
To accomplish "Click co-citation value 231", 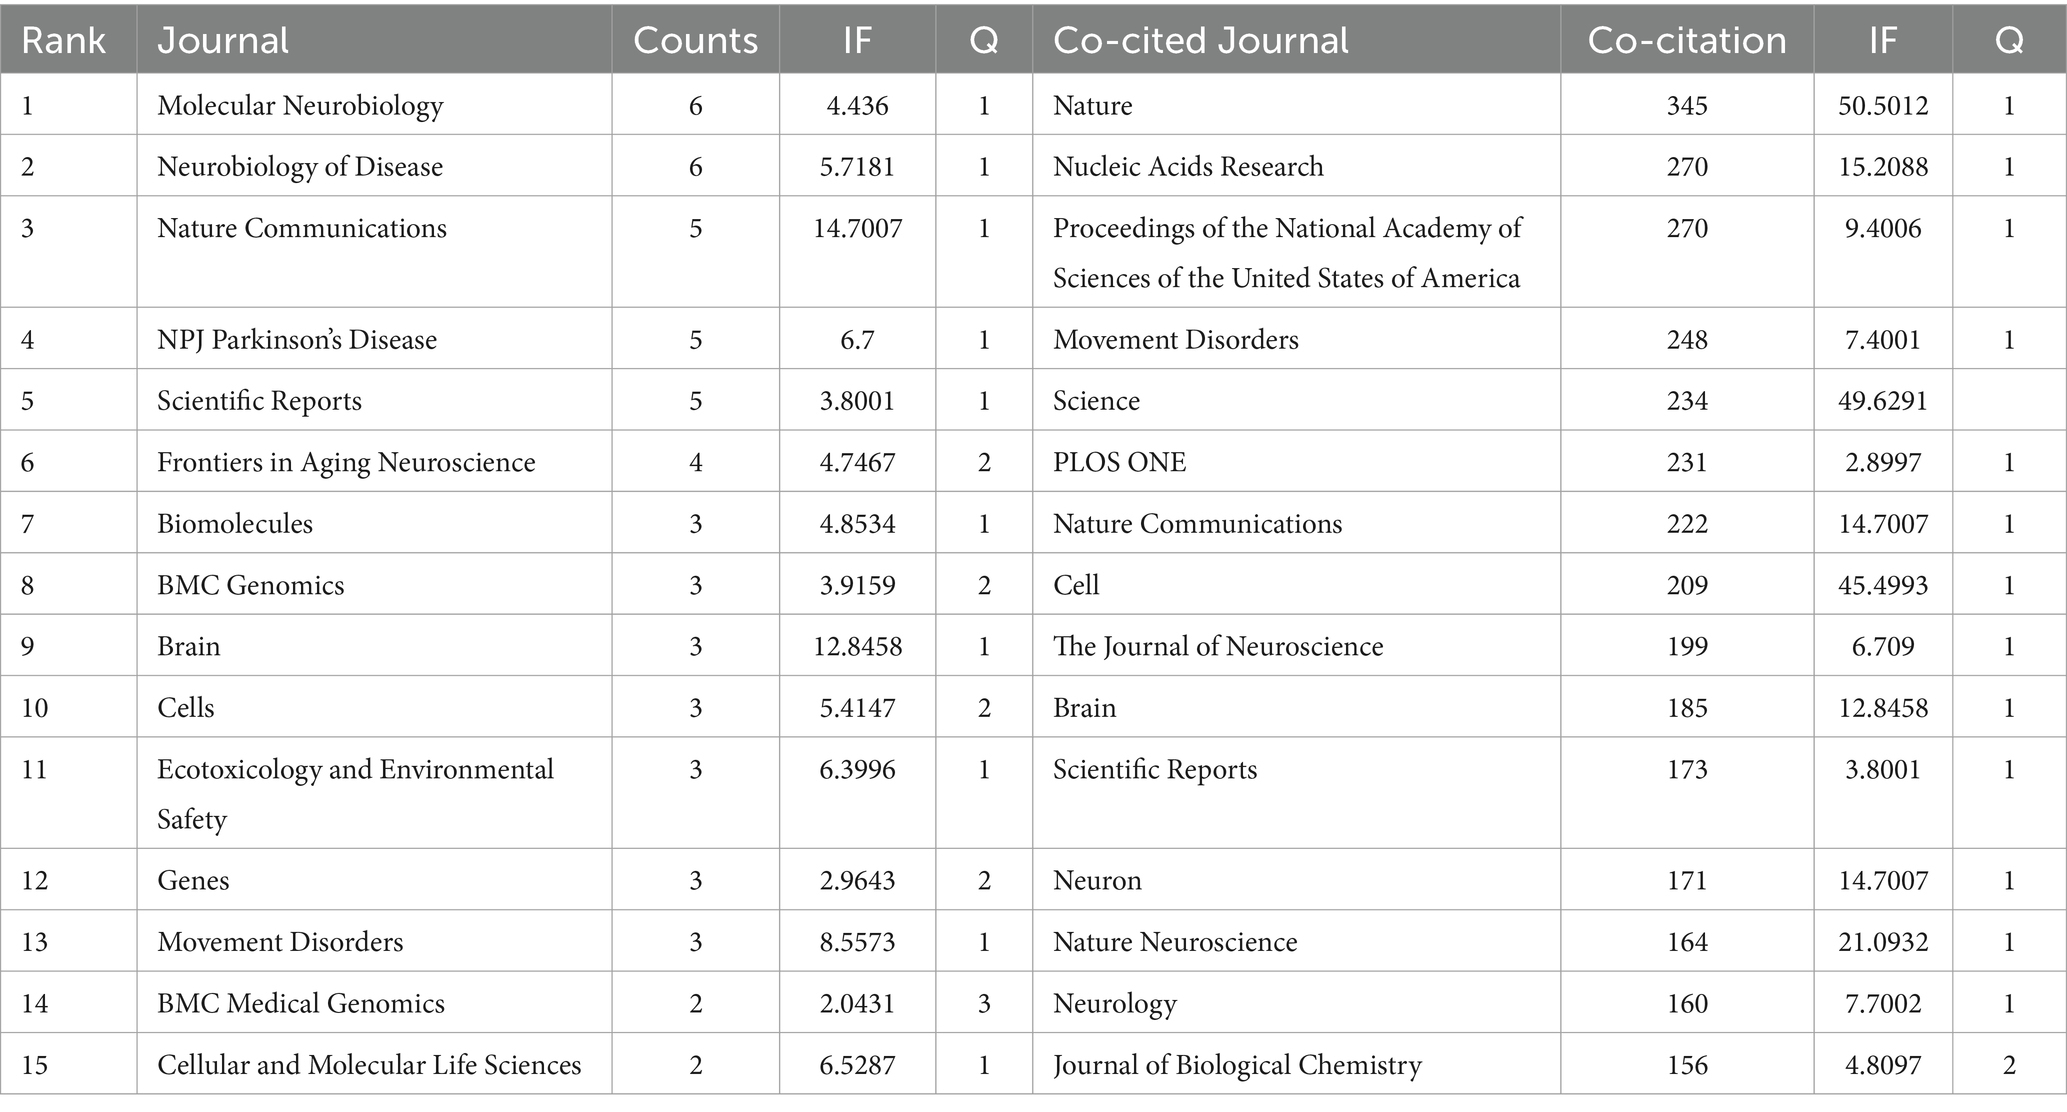I will tap(1687, 462).
